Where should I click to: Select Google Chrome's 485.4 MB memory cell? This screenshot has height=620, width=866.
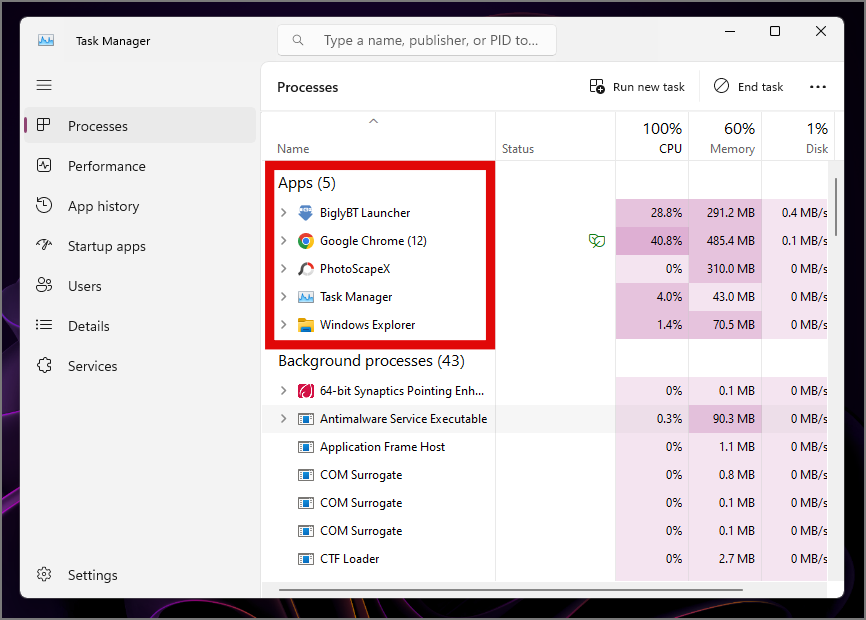click(725, 241)
